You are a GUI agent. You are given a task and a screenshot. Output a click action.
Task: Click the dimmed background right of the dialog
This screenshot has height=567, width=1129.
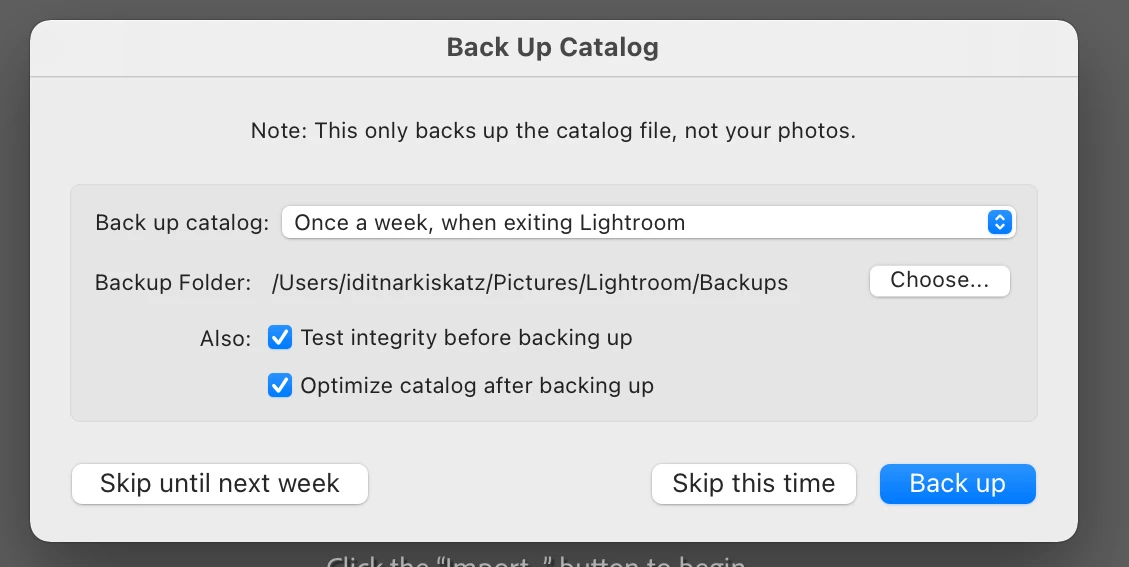(1104, 300)
